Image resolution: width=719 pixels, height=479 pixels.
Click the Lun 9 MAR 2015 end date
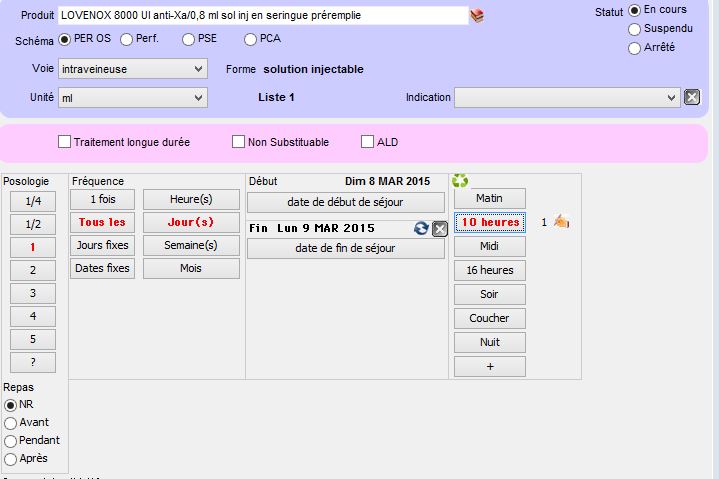coord(326,228)
